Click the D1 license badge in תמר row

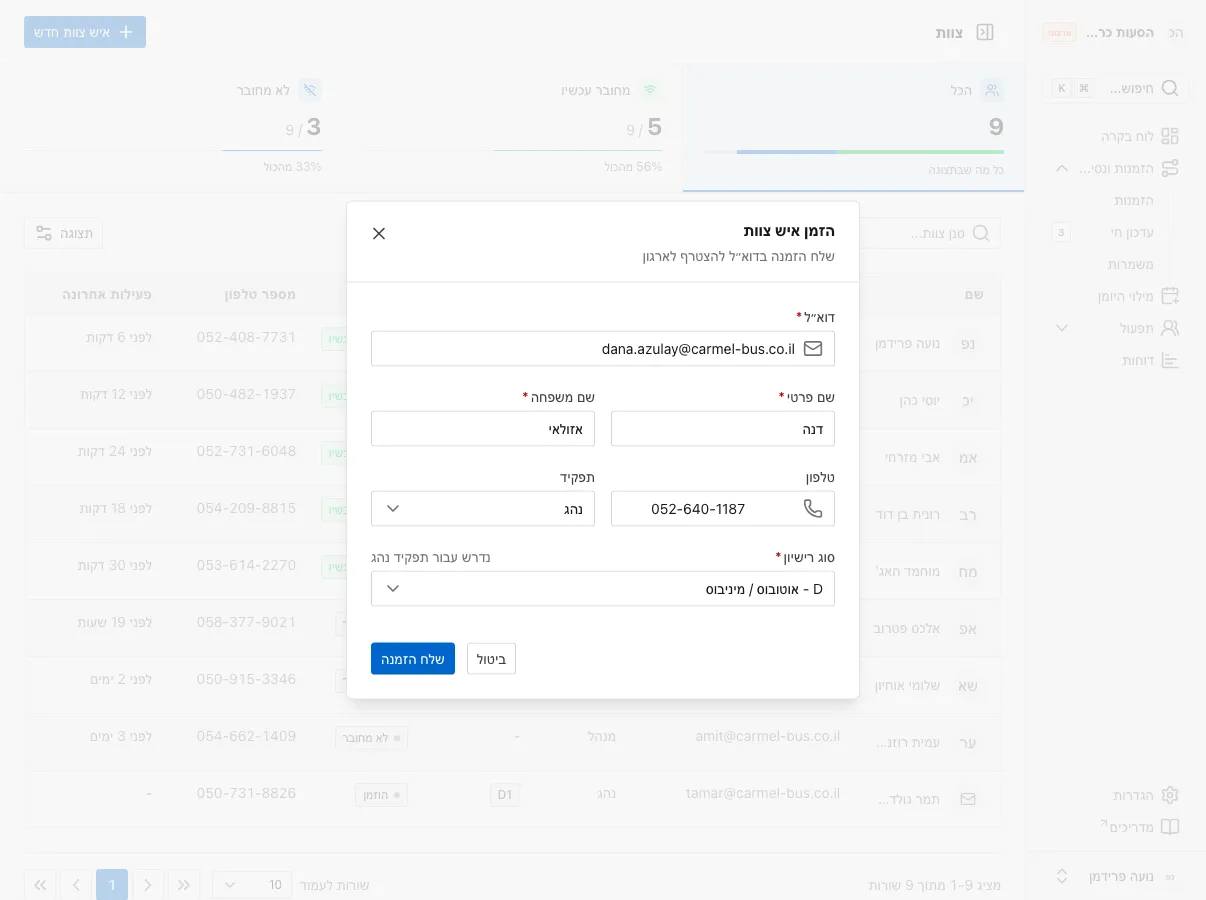click(505, 795)
